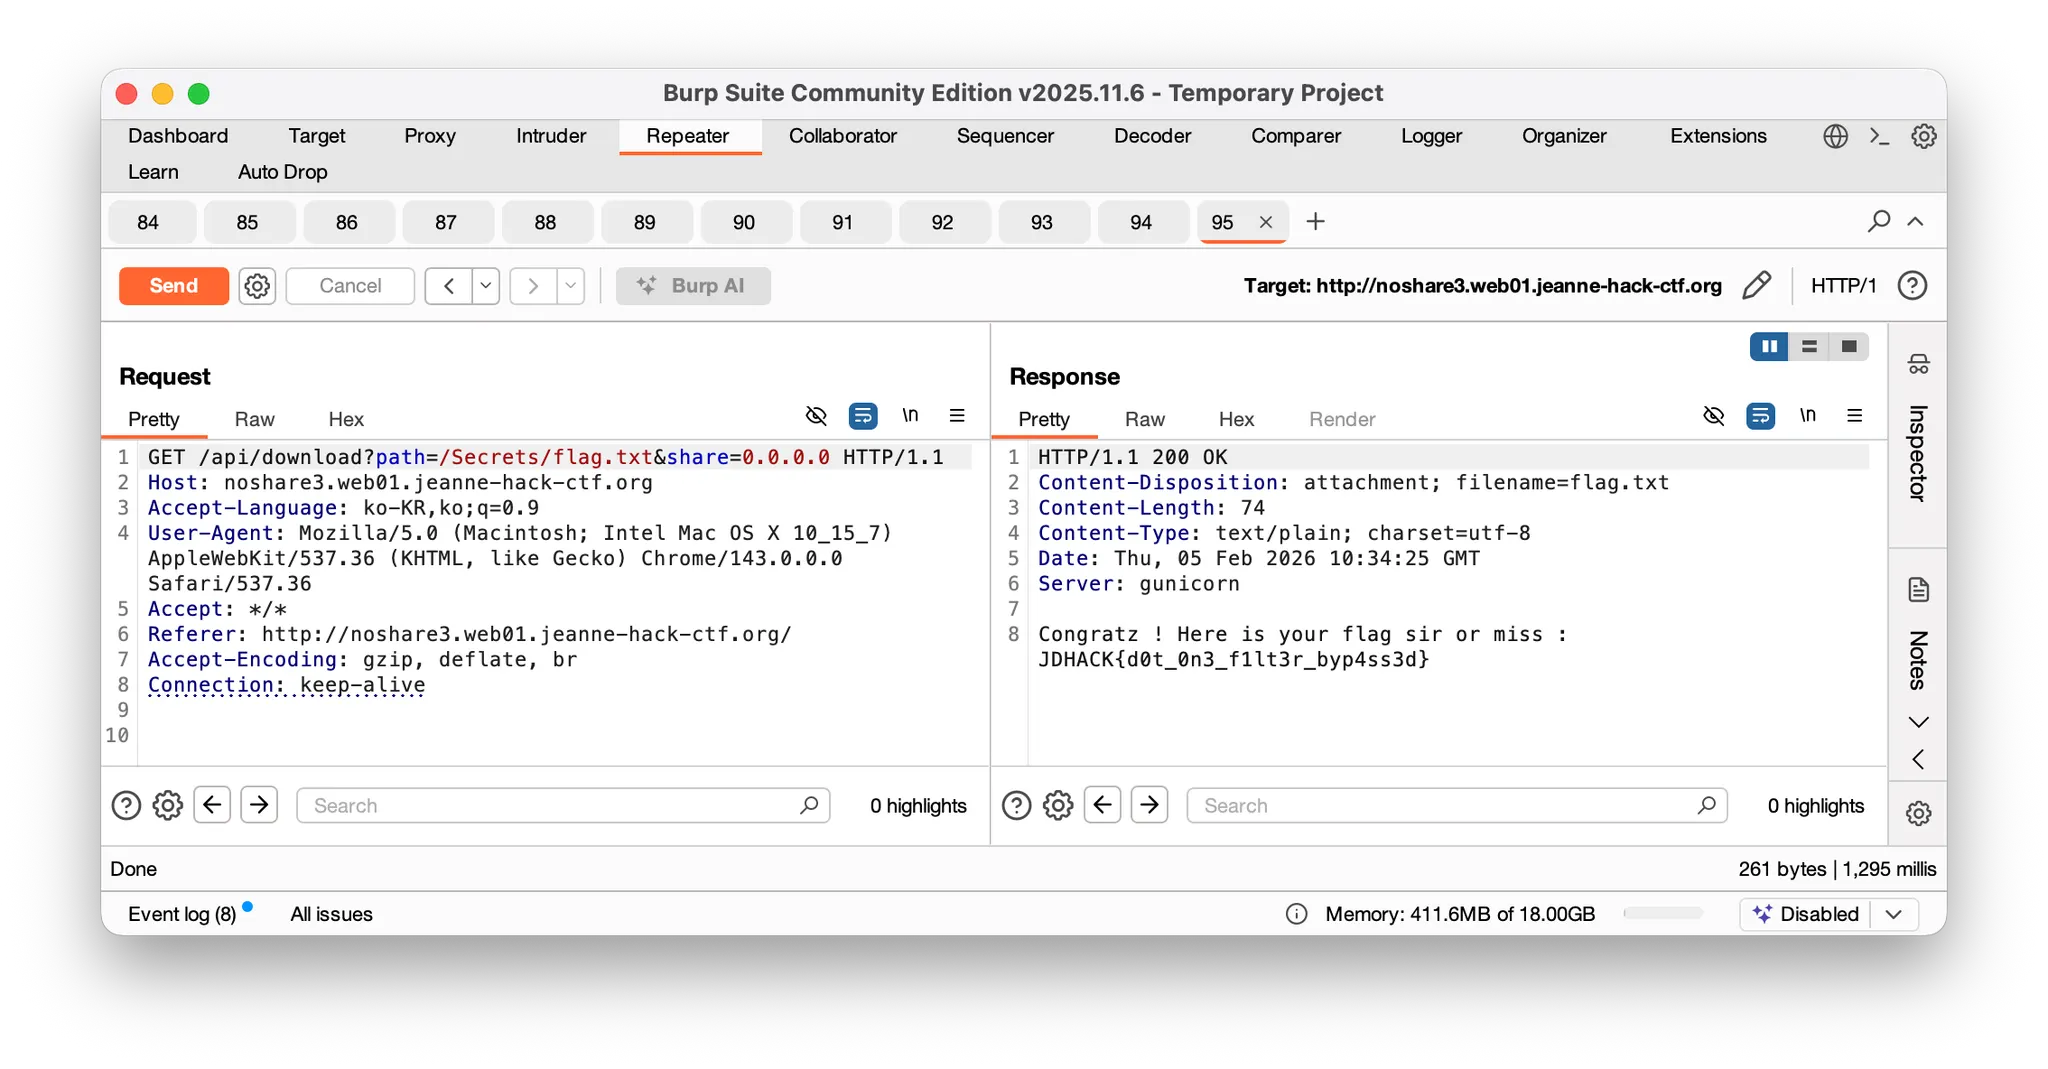
Task: Switch to the Intruder tab
Action: [551, 136]
